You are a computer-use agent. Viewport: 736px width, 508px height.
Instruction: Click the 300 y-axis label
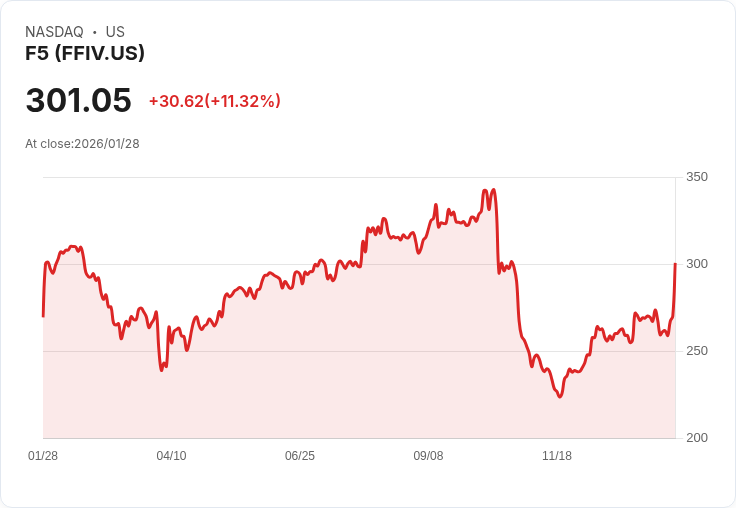click(696, 264)
